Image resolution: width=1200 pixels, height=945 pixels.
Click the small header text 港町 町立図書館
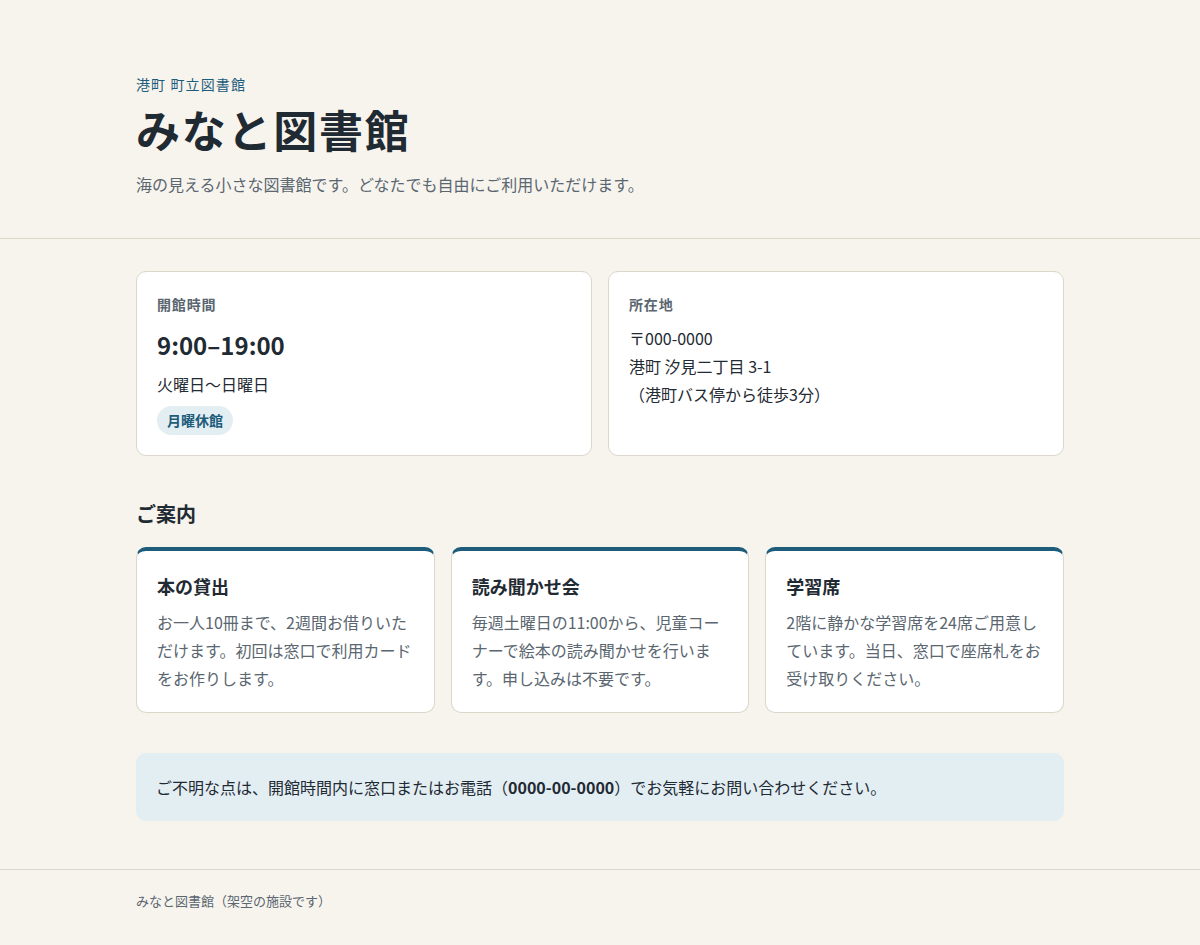tap(191, 86)
